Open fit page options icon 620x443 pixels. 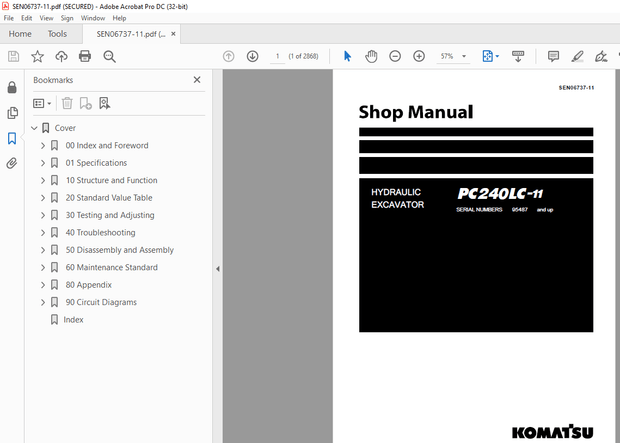point(490,57)
